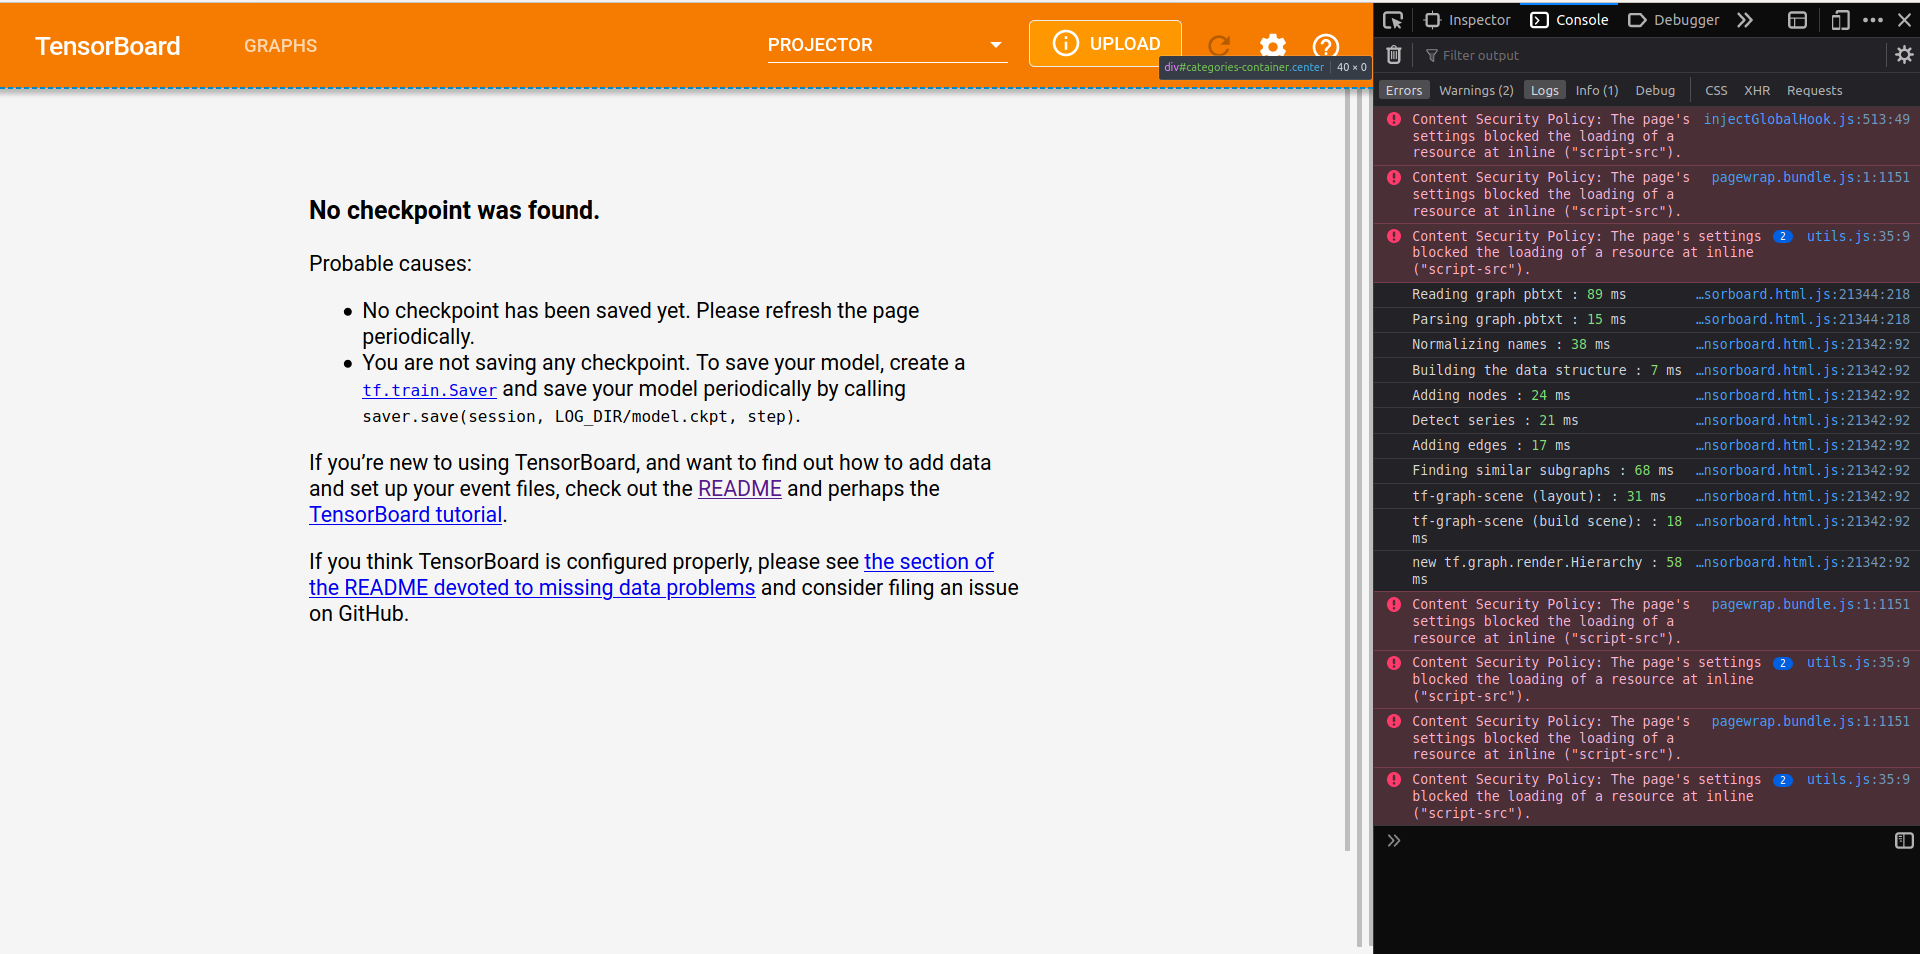Enable the XHR console filter
Screen dimensions: 1920x954
1756,90
